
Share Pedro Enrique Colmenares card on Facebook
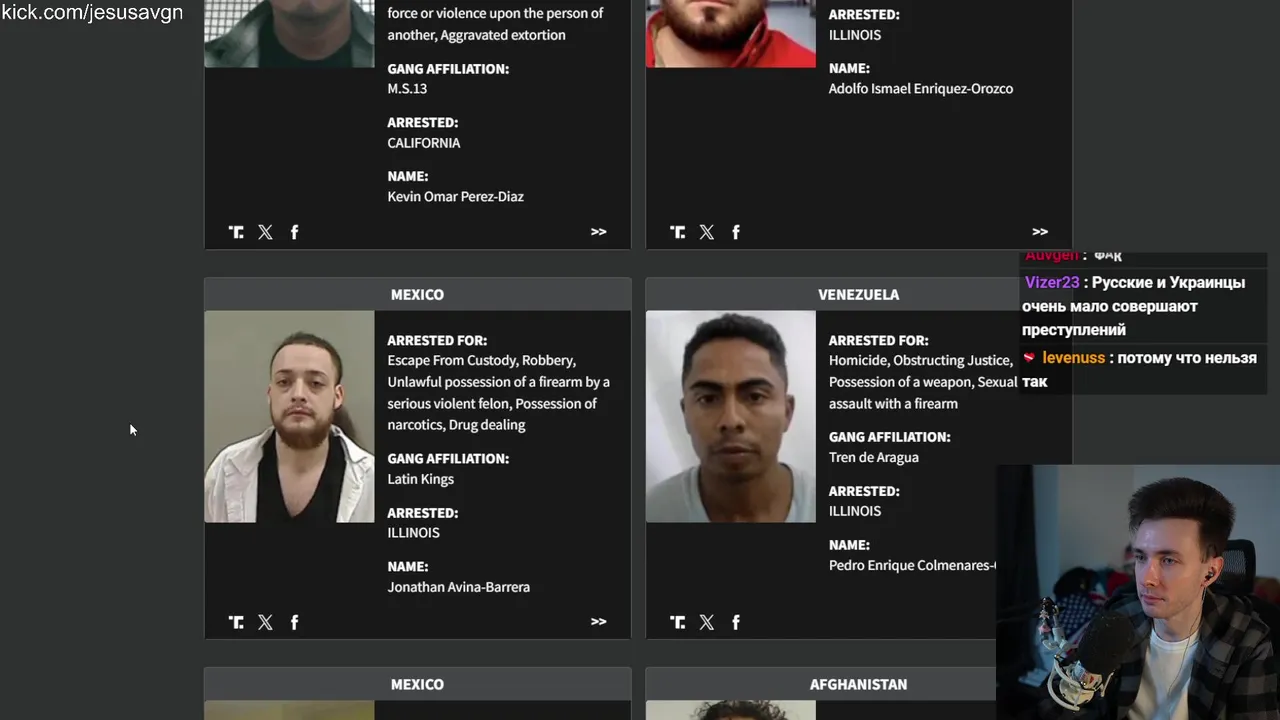coord(736,622)
